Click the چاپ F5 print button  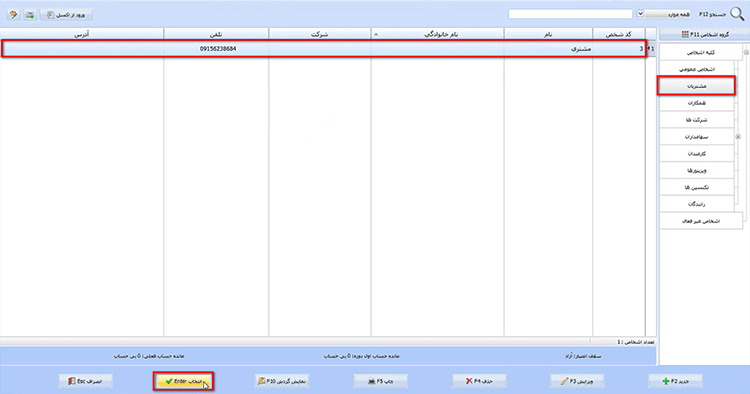point(380,381)
